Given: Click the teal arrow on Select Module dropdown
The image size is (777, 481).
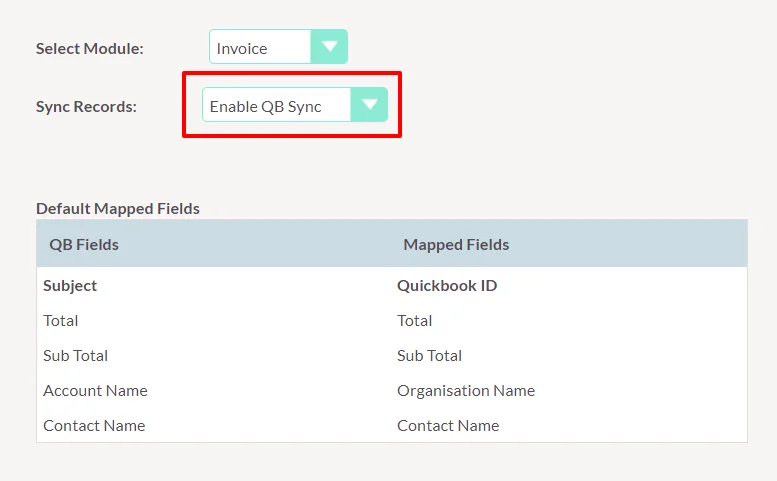Looking at the screenshot, I should [x=329, y=47].
